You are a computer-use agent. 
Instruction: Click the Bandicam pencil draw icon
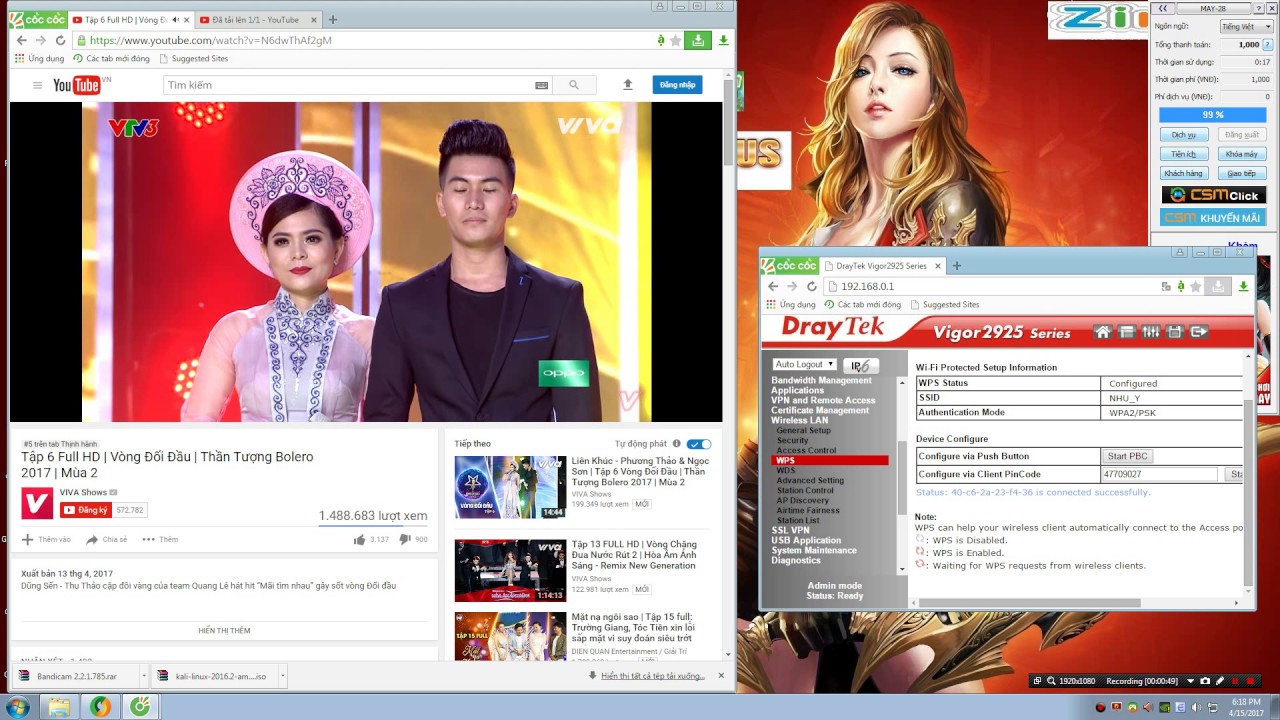[x=1220, y=681]
